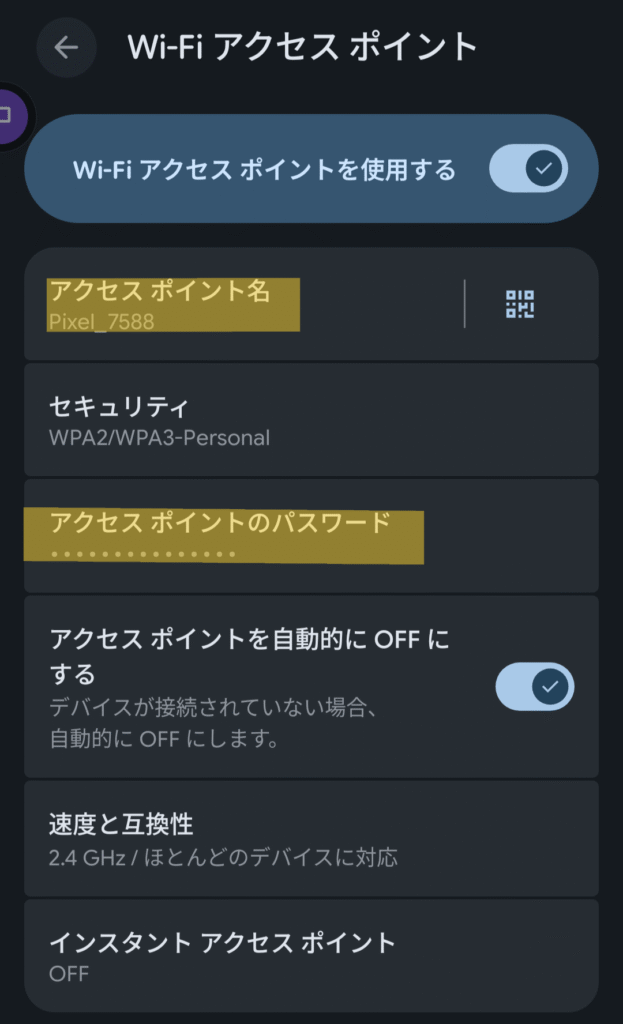Disable the アクセス ポイントを自動的に OFF にする switch
The height and width of the screenshot is (1024, 623).
534,687
